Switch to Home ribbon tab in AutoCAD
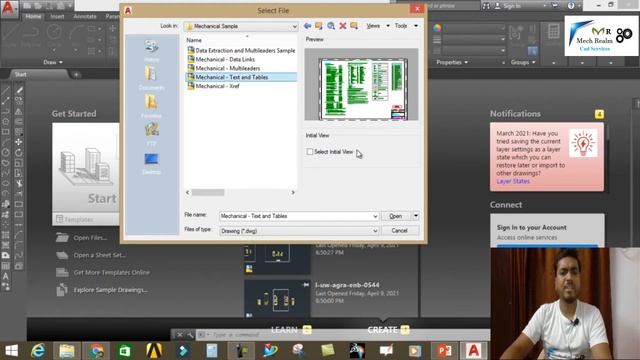Image resolution: width=640 pixels, height=360 pixels. [33, 16]
